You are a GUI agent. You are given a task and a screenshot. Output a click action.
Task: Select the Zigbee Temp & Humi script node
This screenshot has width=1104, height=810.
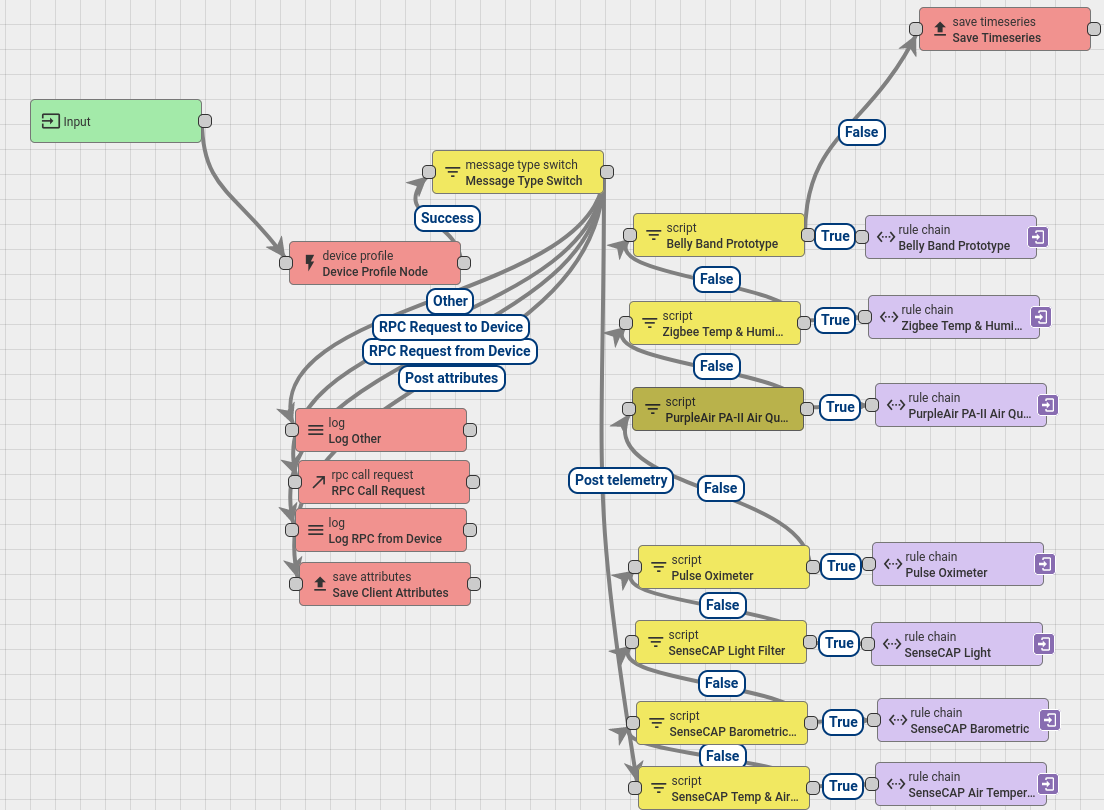(x=715, y=323)
